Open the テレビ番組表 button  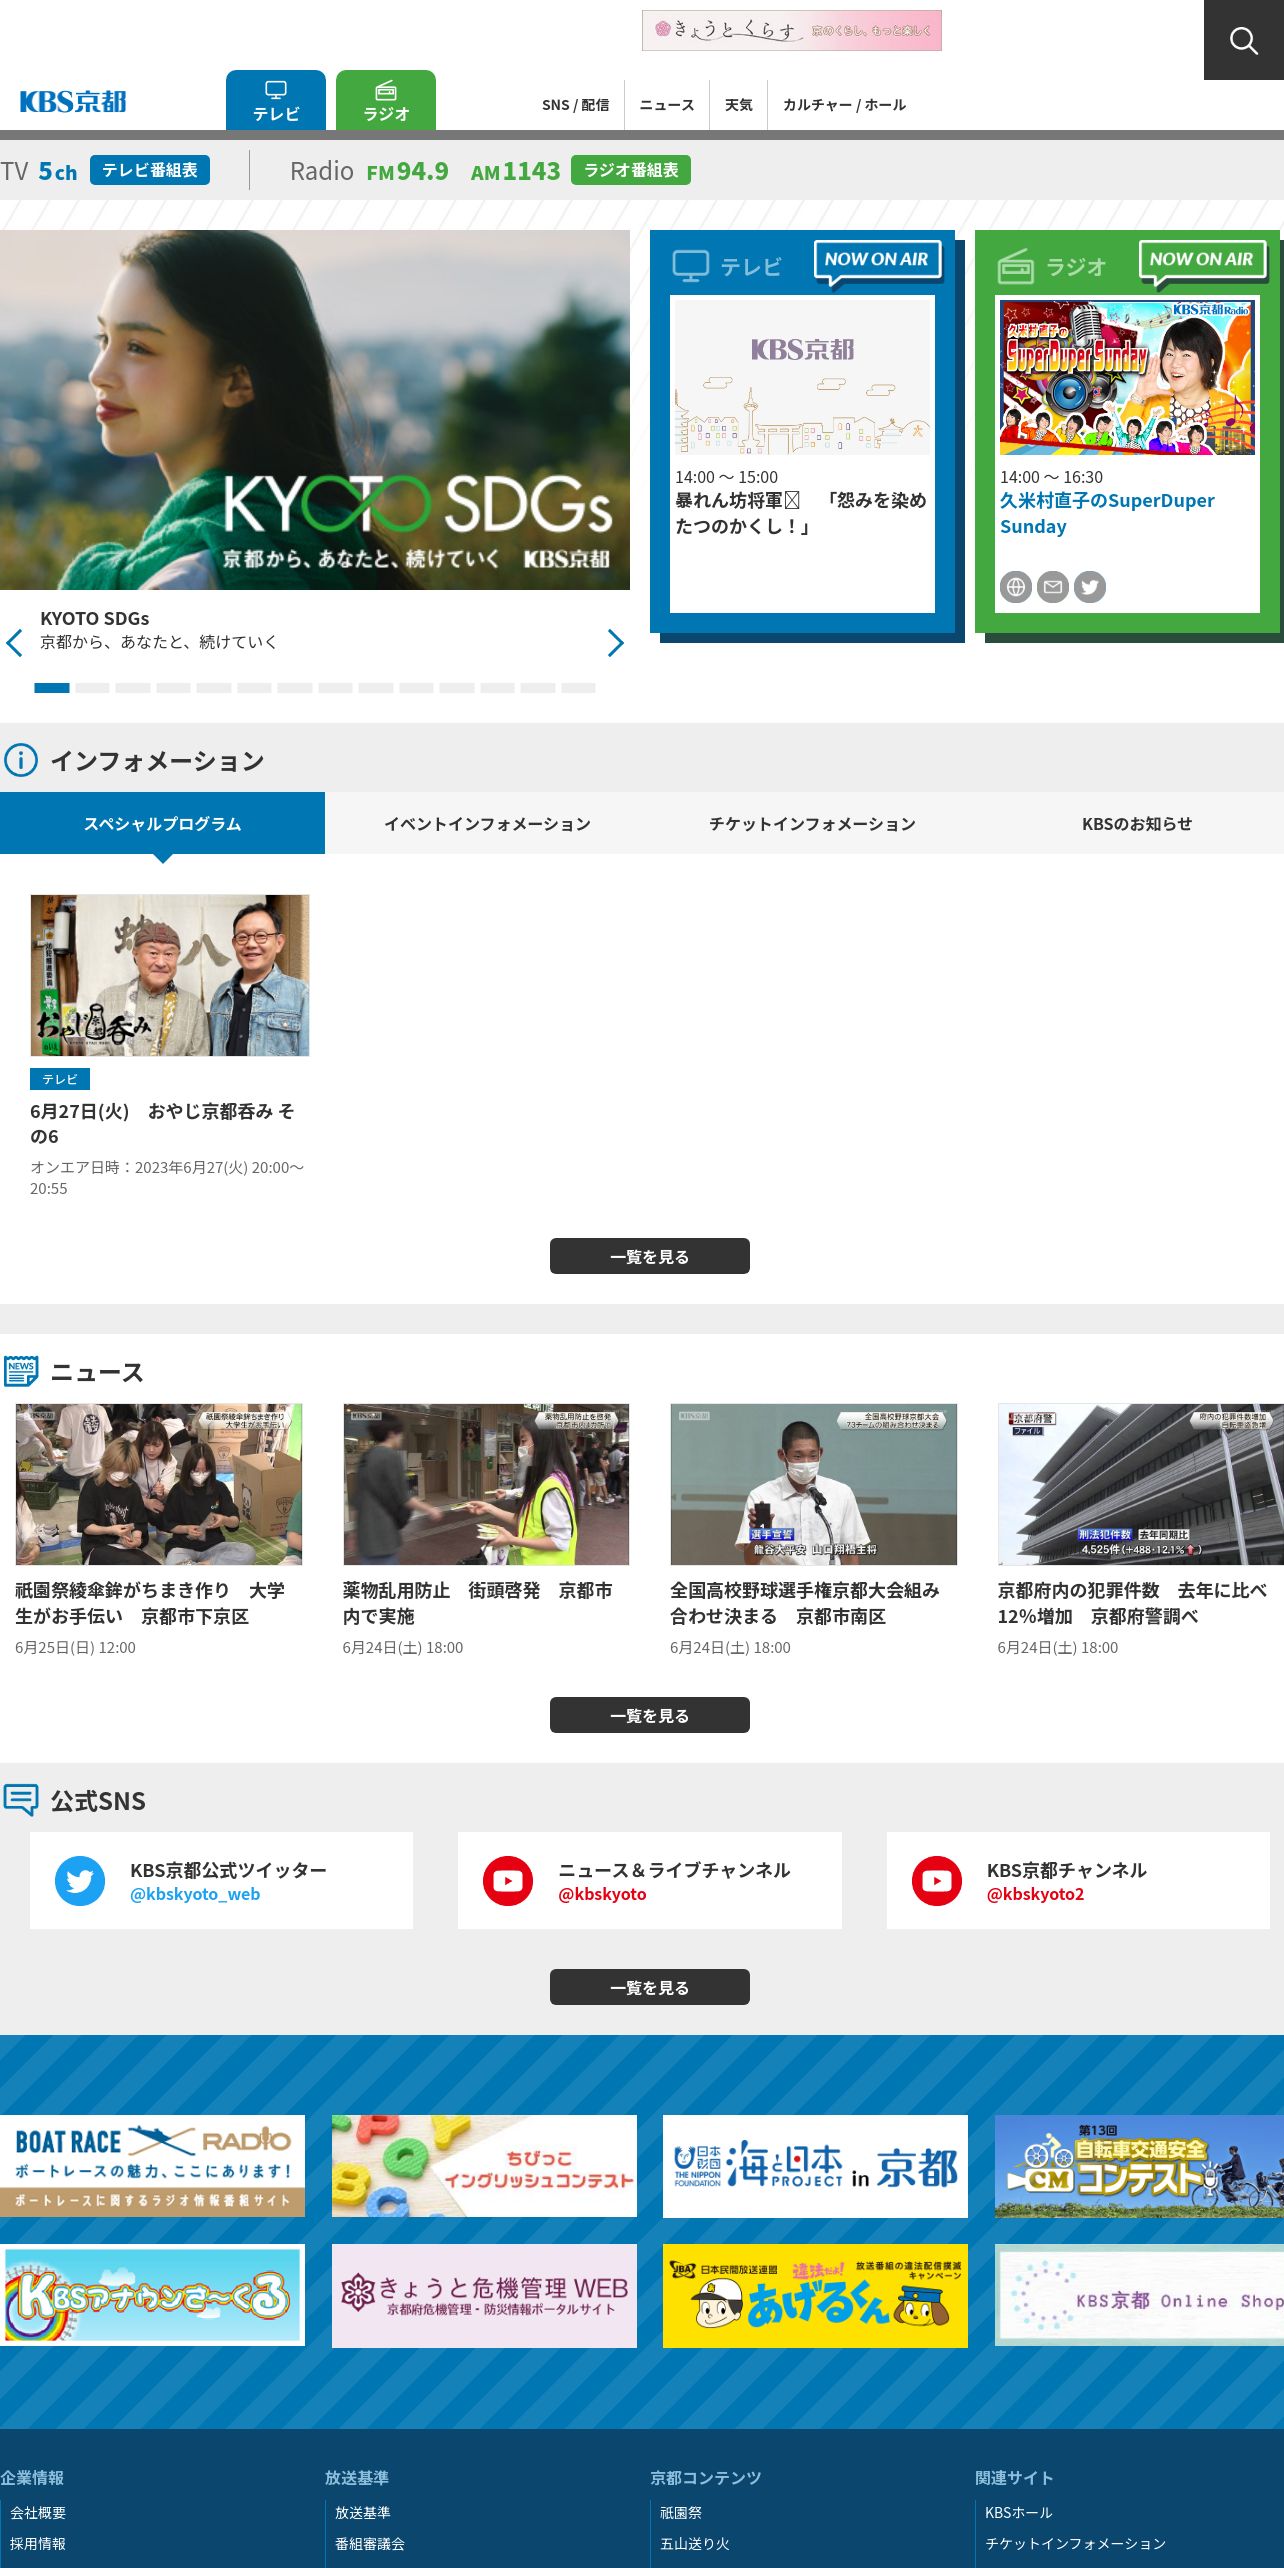coord(150,170)
